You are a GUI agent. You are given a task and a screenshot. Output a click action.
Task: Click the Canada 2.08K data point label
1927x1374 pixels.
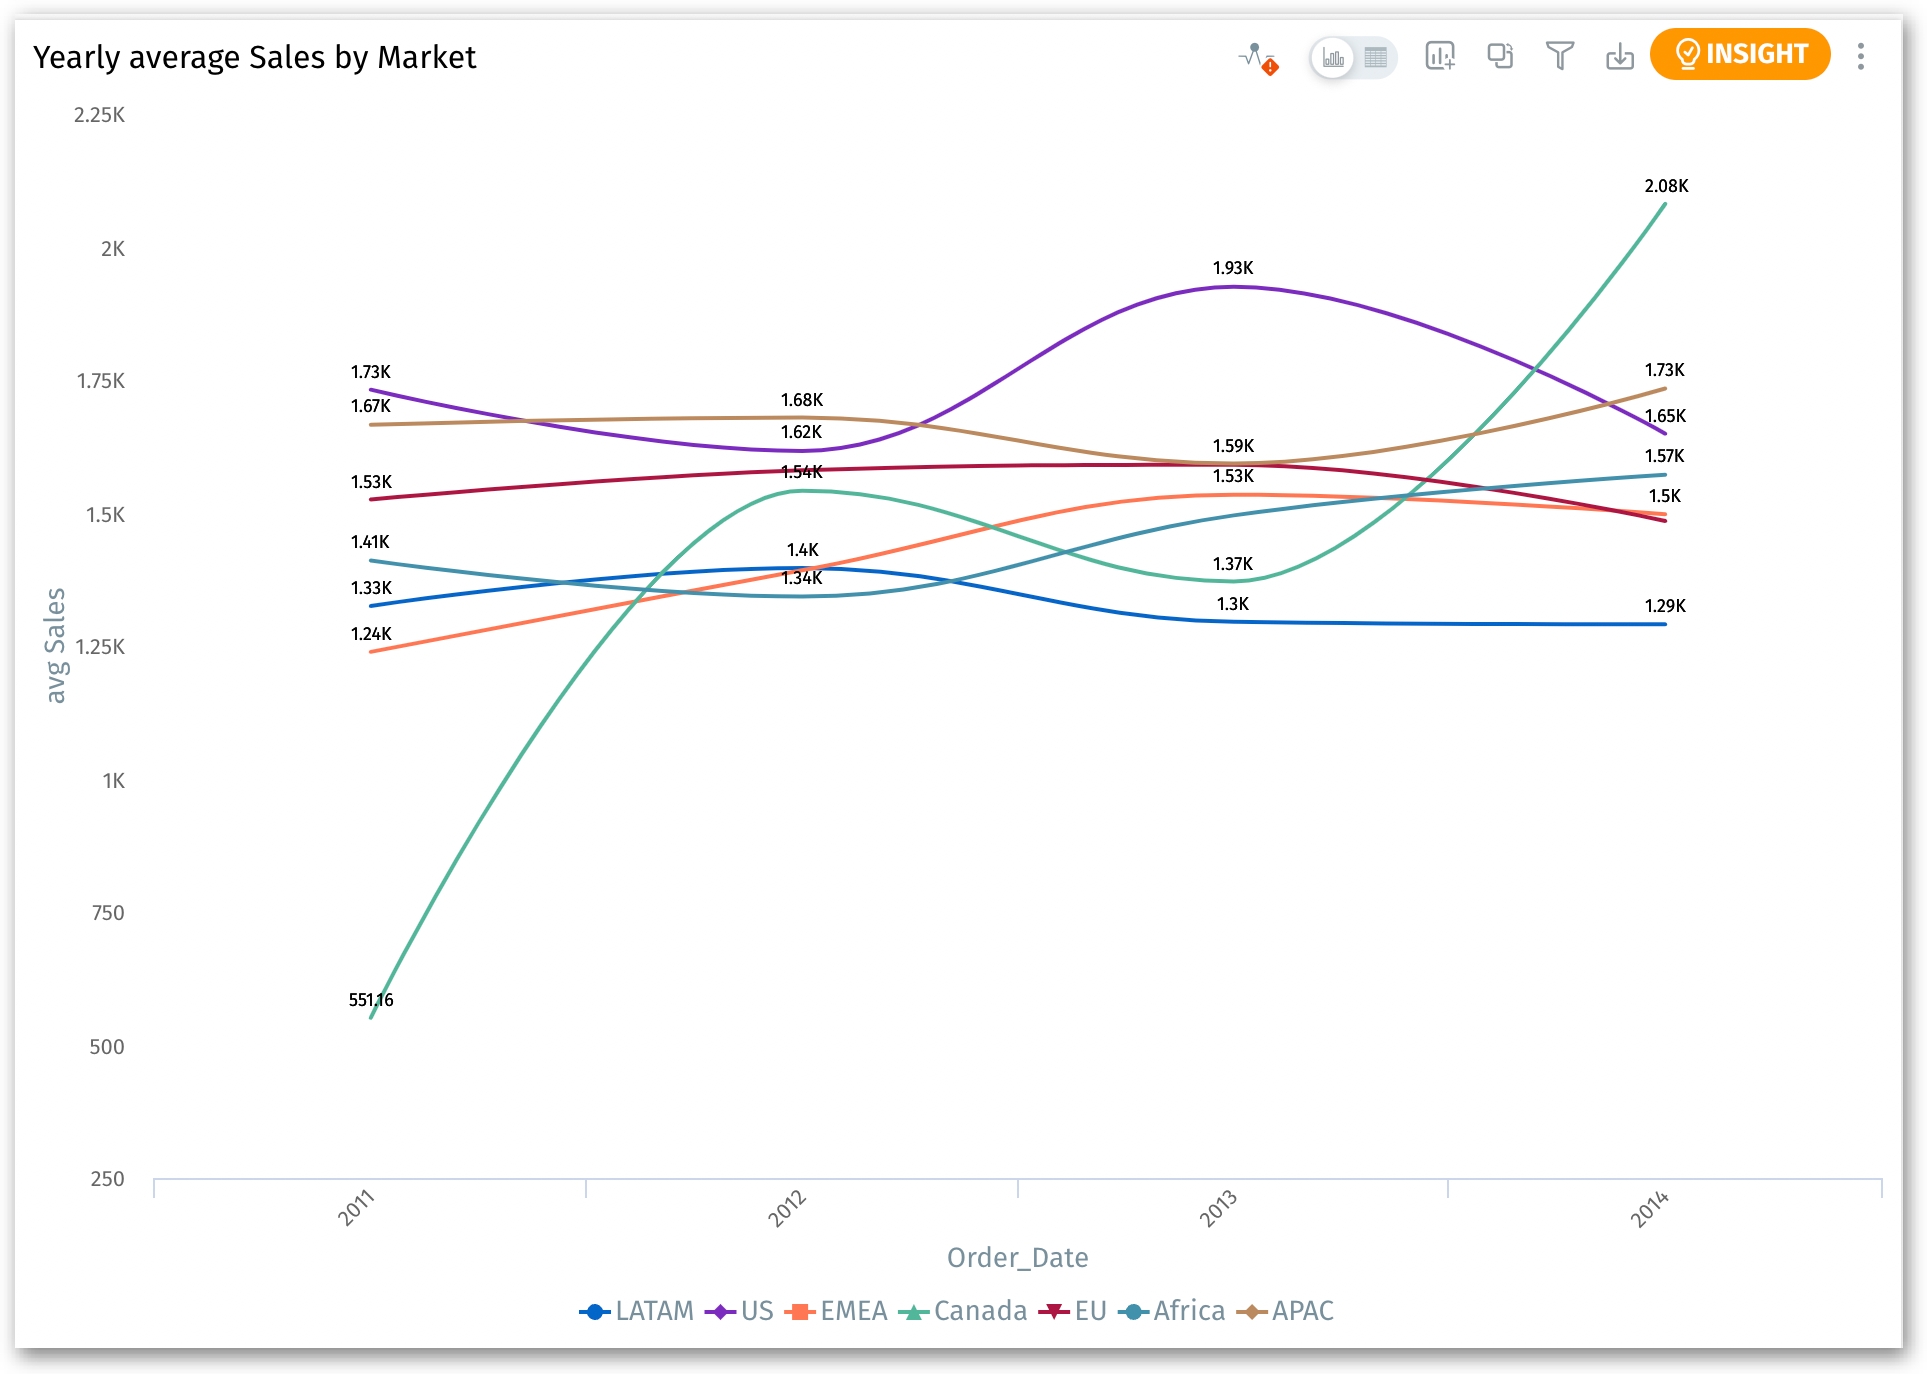(1666, 186)
